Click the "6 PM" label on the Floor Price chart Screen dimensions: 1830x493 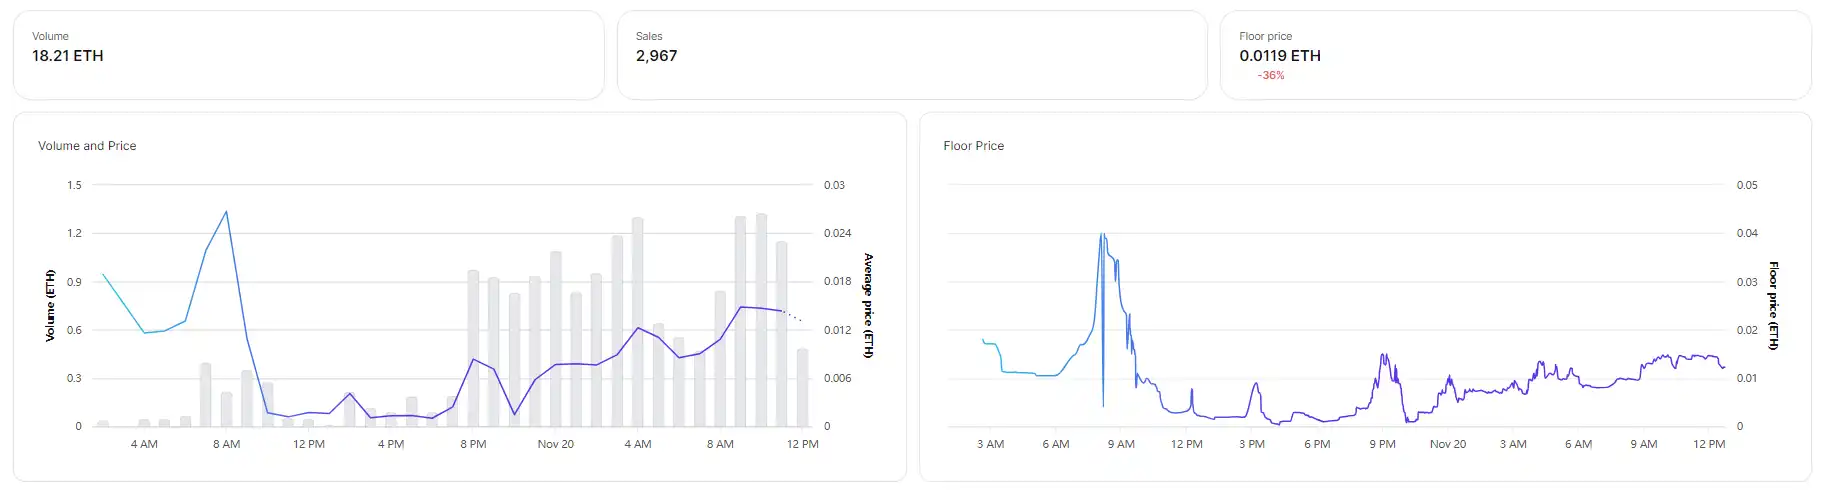point(1317,444)
